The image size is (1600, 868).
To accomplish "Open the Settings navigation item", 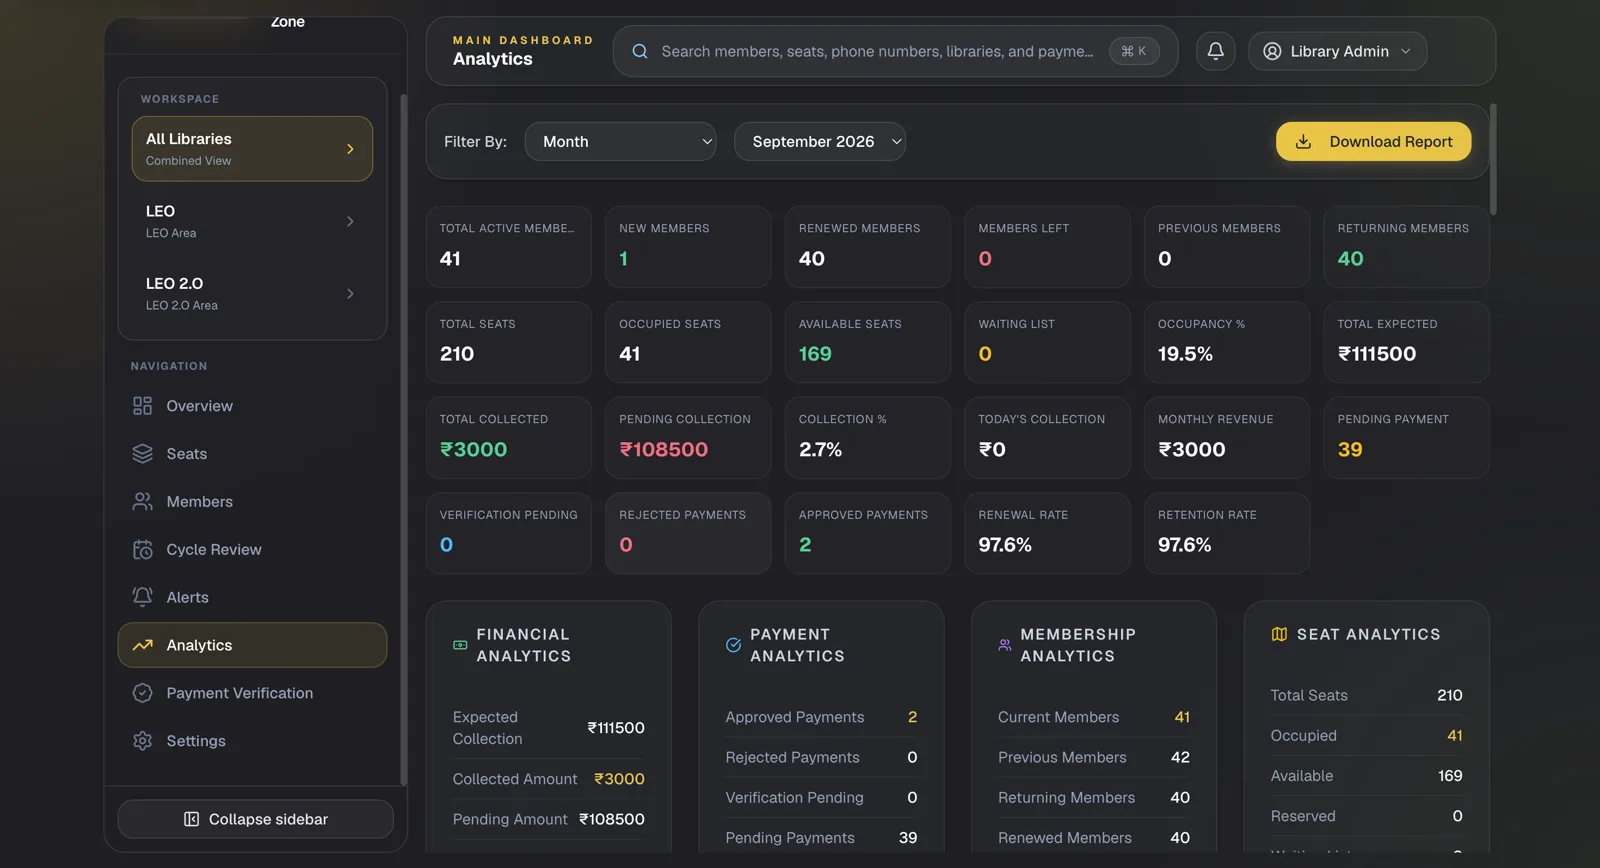I will pos(252,741).
